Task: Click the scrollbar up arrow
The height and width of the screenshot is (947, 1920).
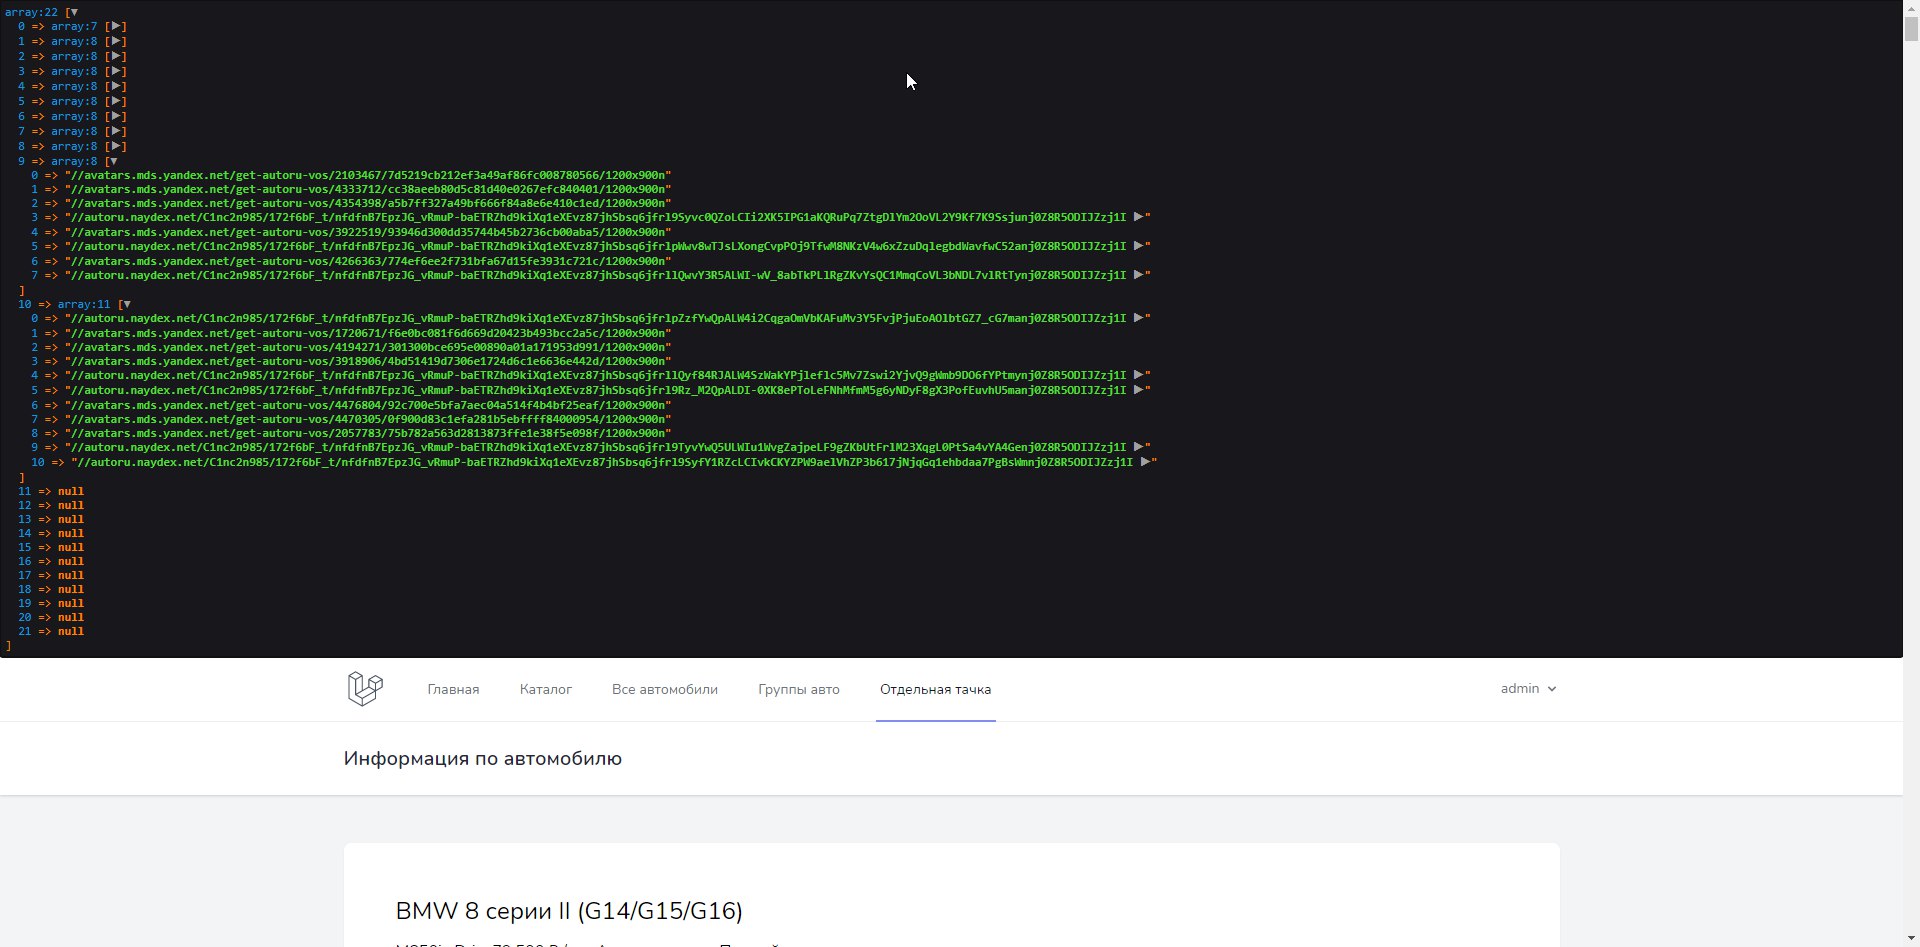Action: click(x=1911, y=7)
